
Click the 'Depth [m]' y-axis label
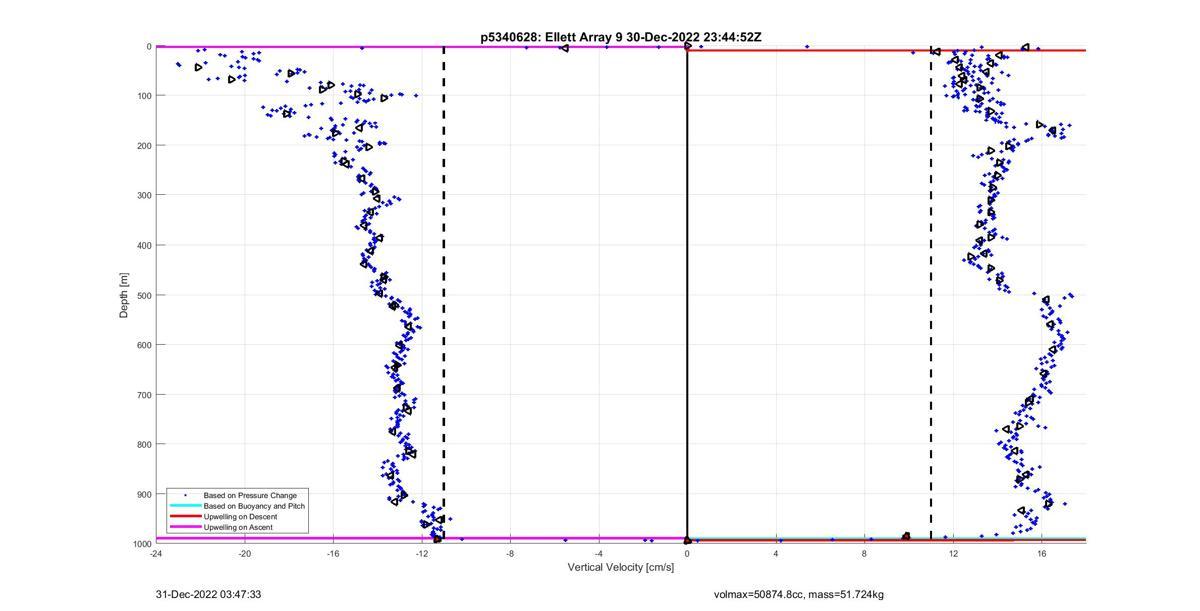124,295
